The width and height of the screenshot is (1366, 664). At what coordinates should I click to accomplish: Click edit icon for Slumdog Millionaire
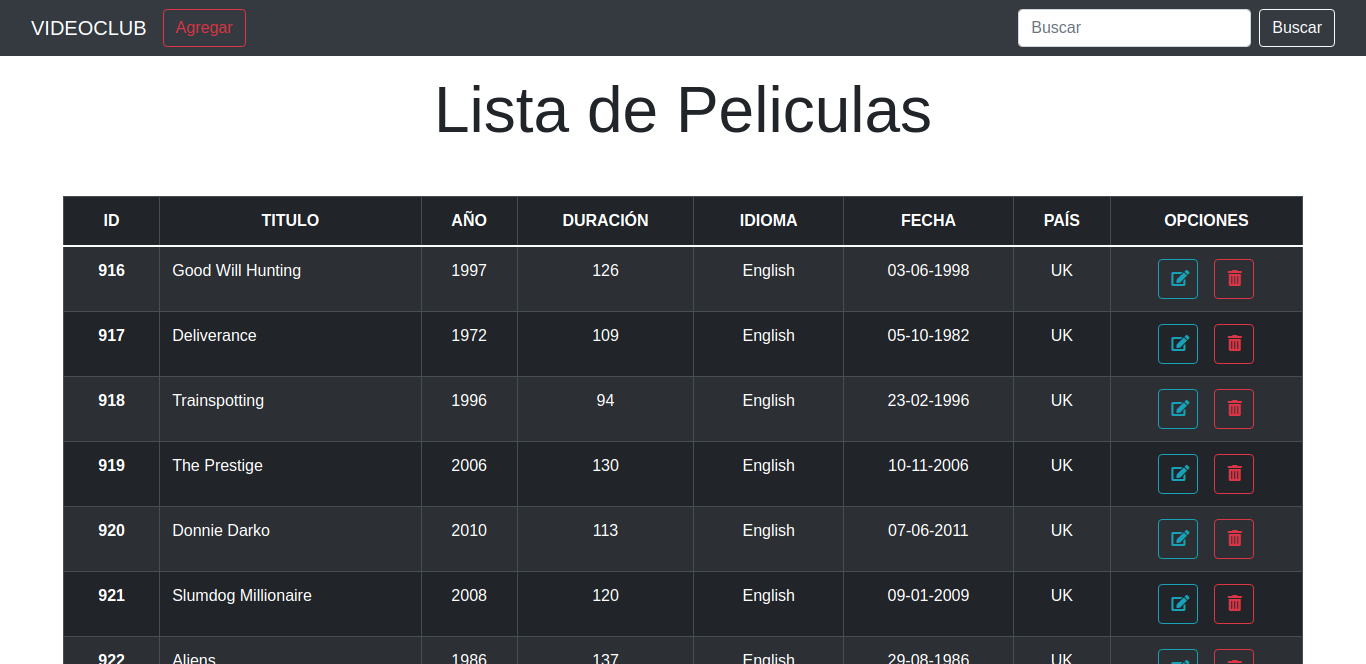pyautogui.click(x=1178, y=604)
